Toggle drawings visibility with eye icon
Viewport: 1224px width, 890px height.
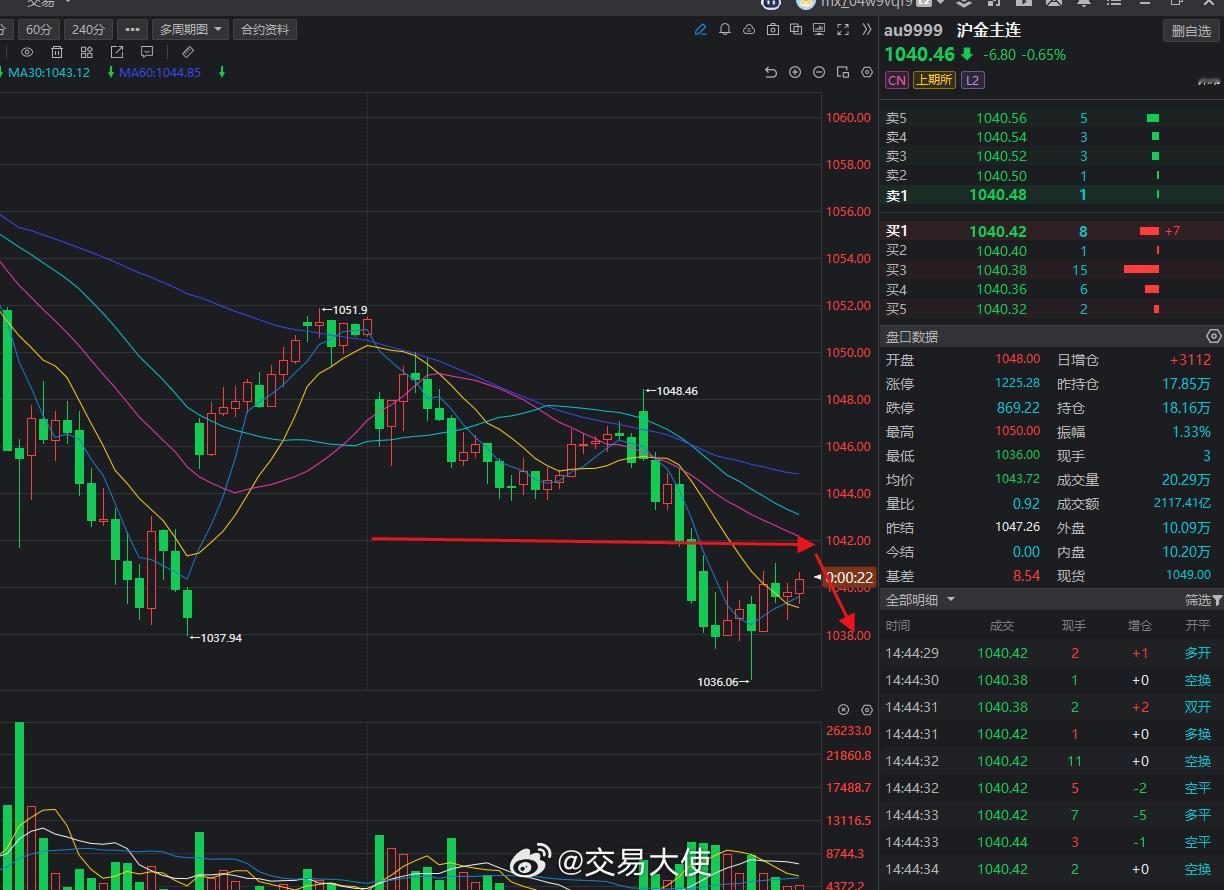(27, 52)
